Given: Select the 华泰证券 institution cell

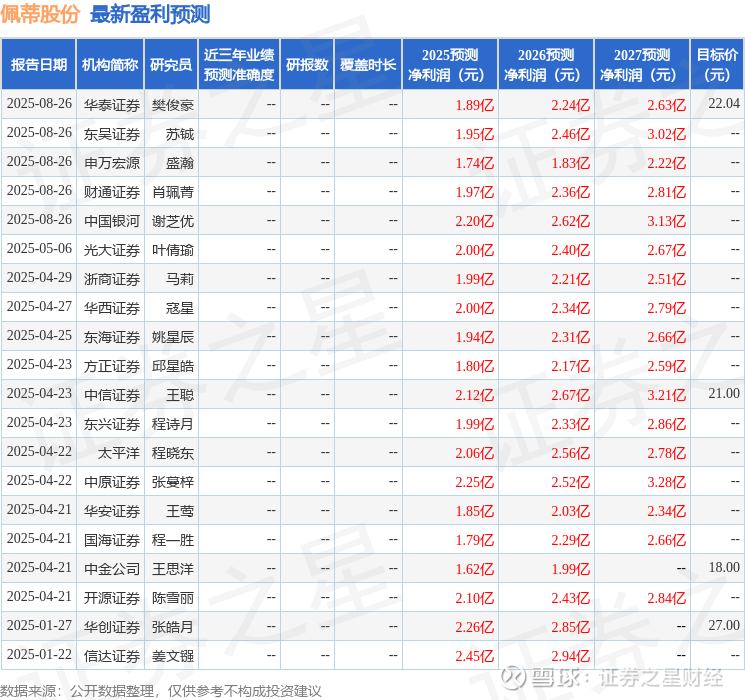Looking at the screenshot, I should tap(112, 105).
